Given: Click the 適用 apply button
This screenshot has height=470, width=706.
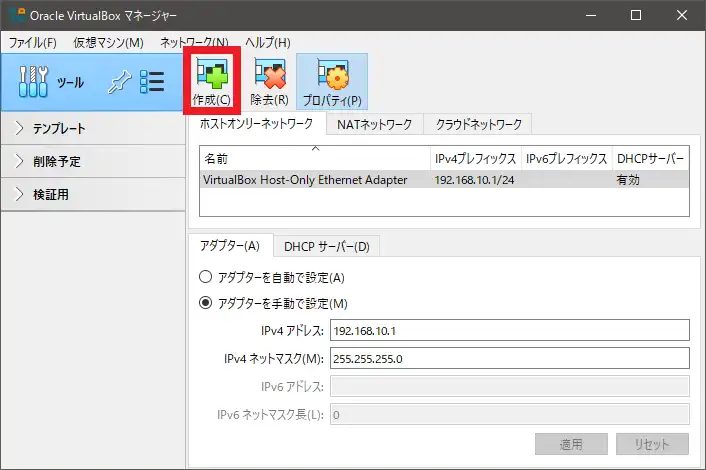Looking at the screenshot, I should 571,444.
